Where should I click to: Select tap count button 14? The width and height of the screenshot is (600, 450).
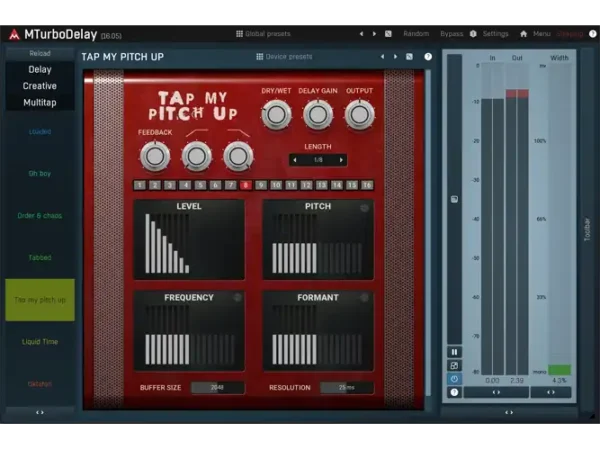pyautogui.click(x=337, y=185)
